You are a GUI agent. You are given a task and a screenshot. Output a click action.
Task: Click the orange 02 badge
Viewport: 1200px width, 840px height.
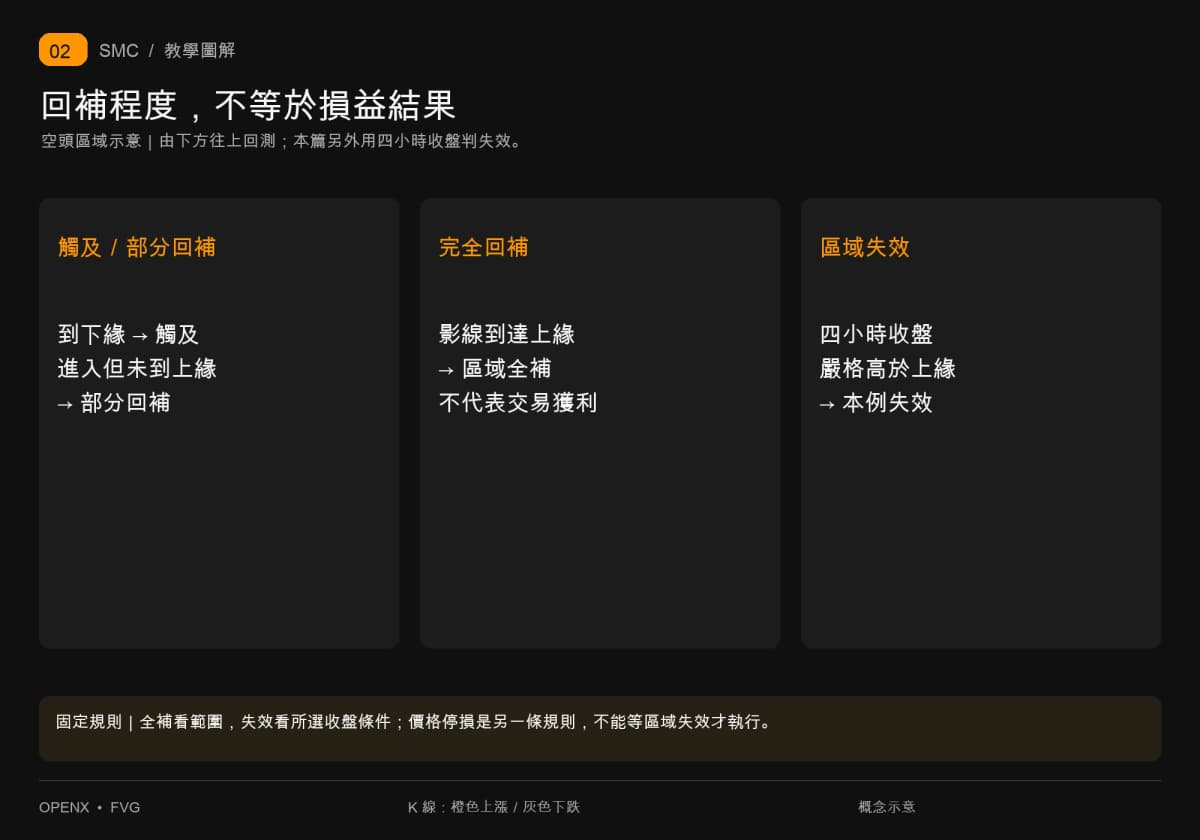pos(63,50)
